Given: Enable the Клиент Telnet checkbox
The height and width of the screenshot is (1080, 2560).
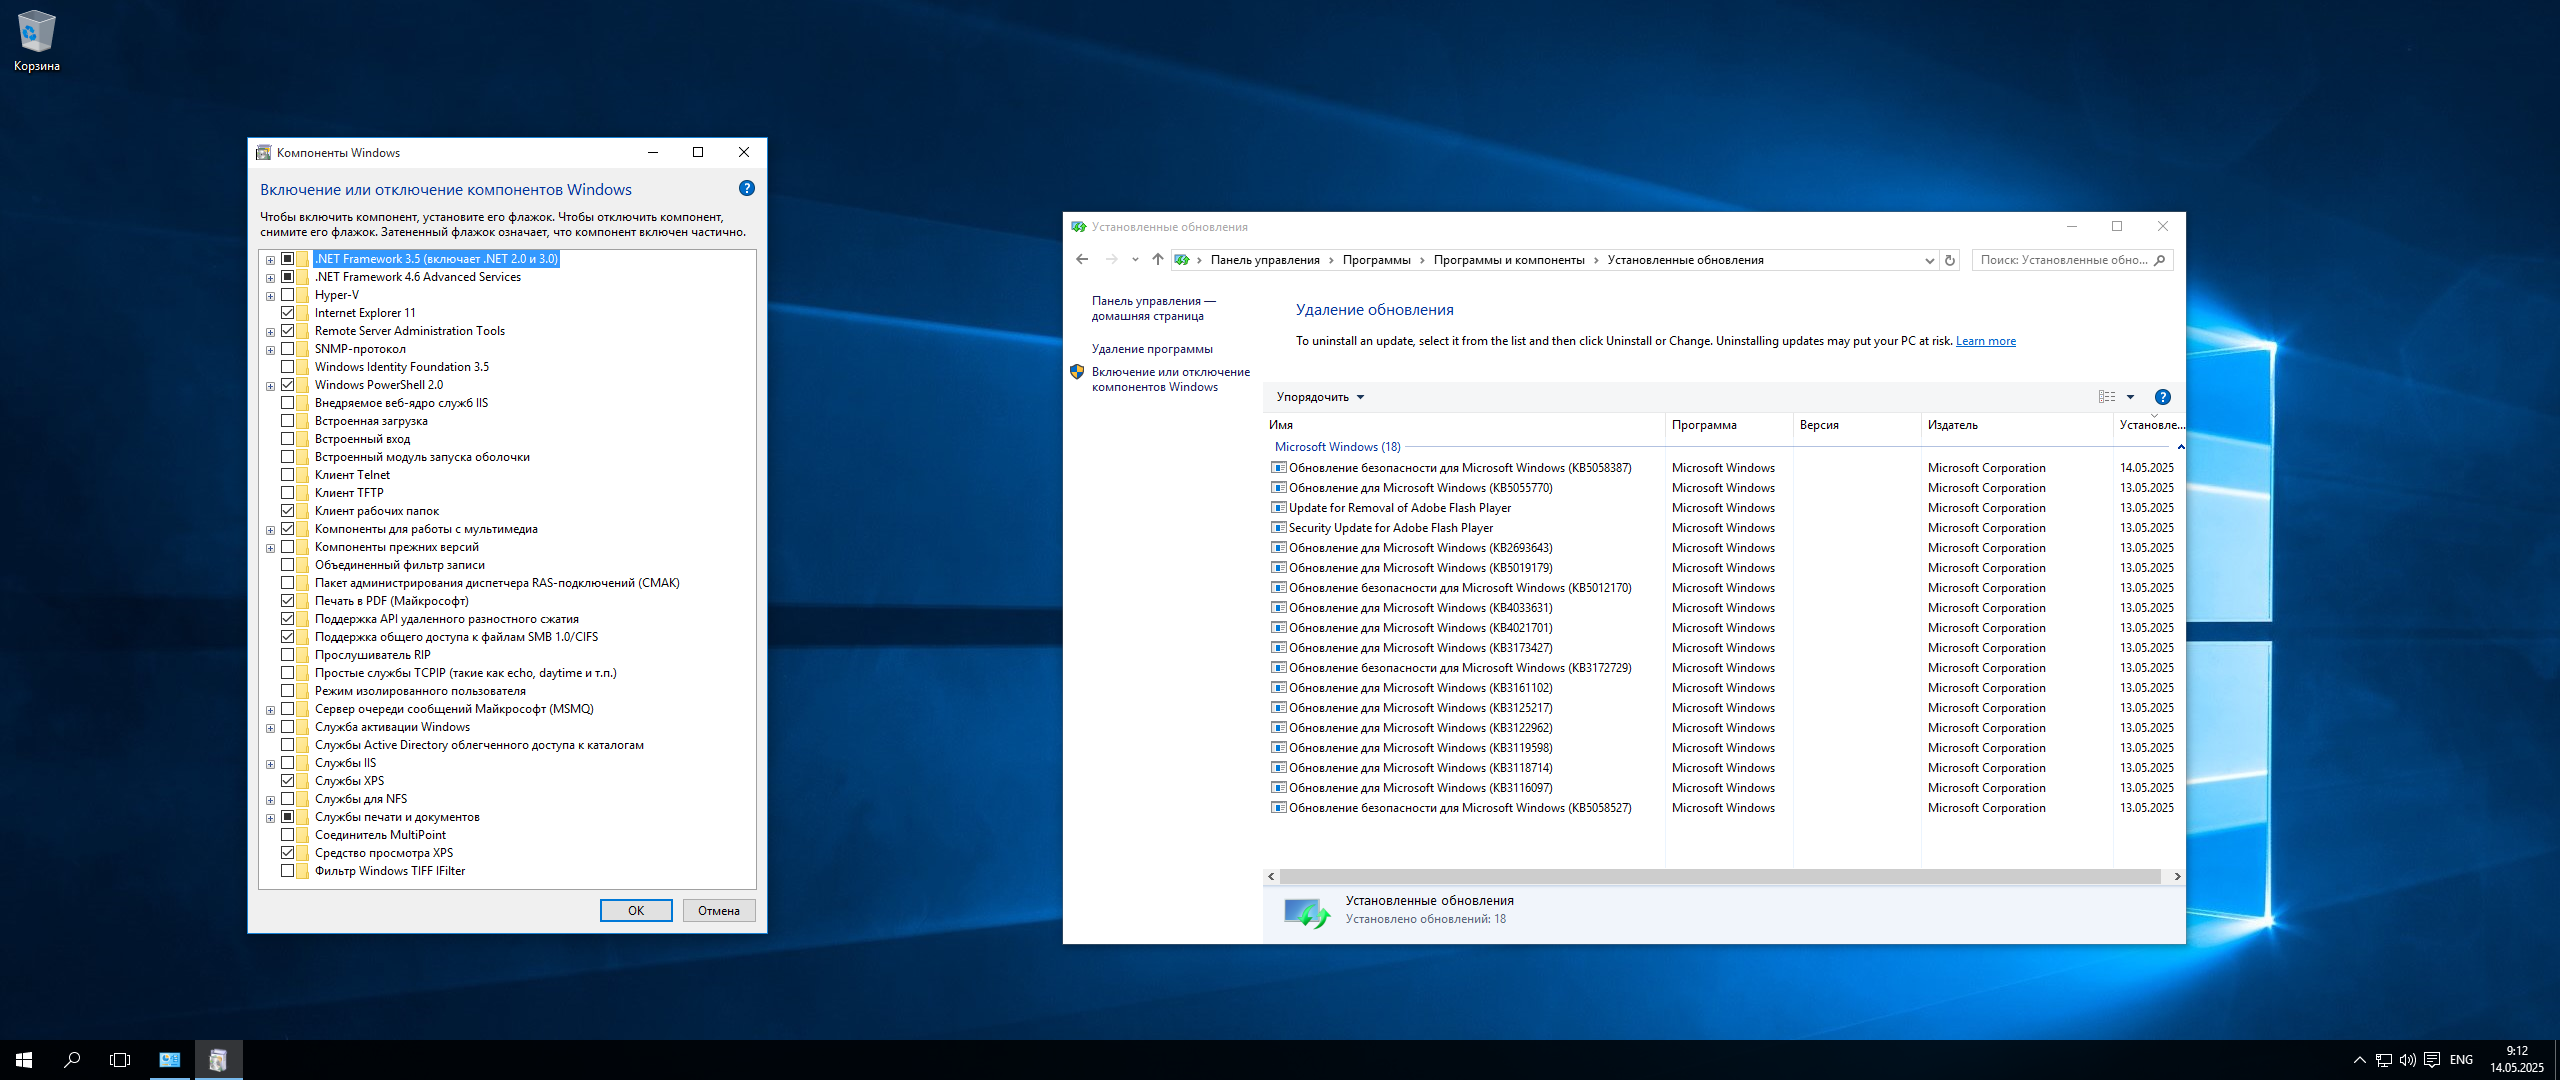Looking at the screenshot, I should click(x=288, y=475).
